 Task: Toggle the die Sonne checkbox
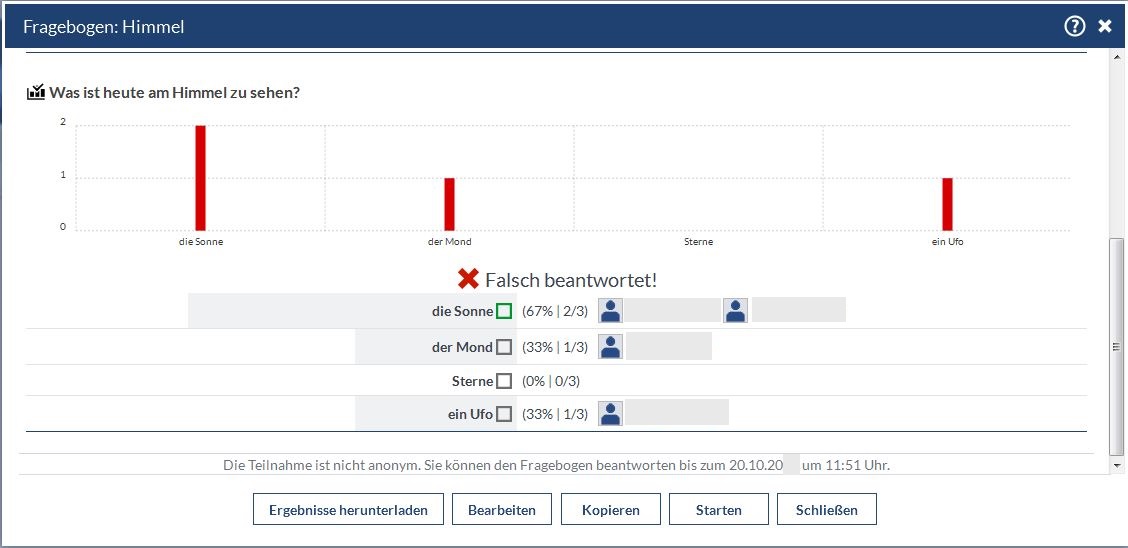coord(504,311)
